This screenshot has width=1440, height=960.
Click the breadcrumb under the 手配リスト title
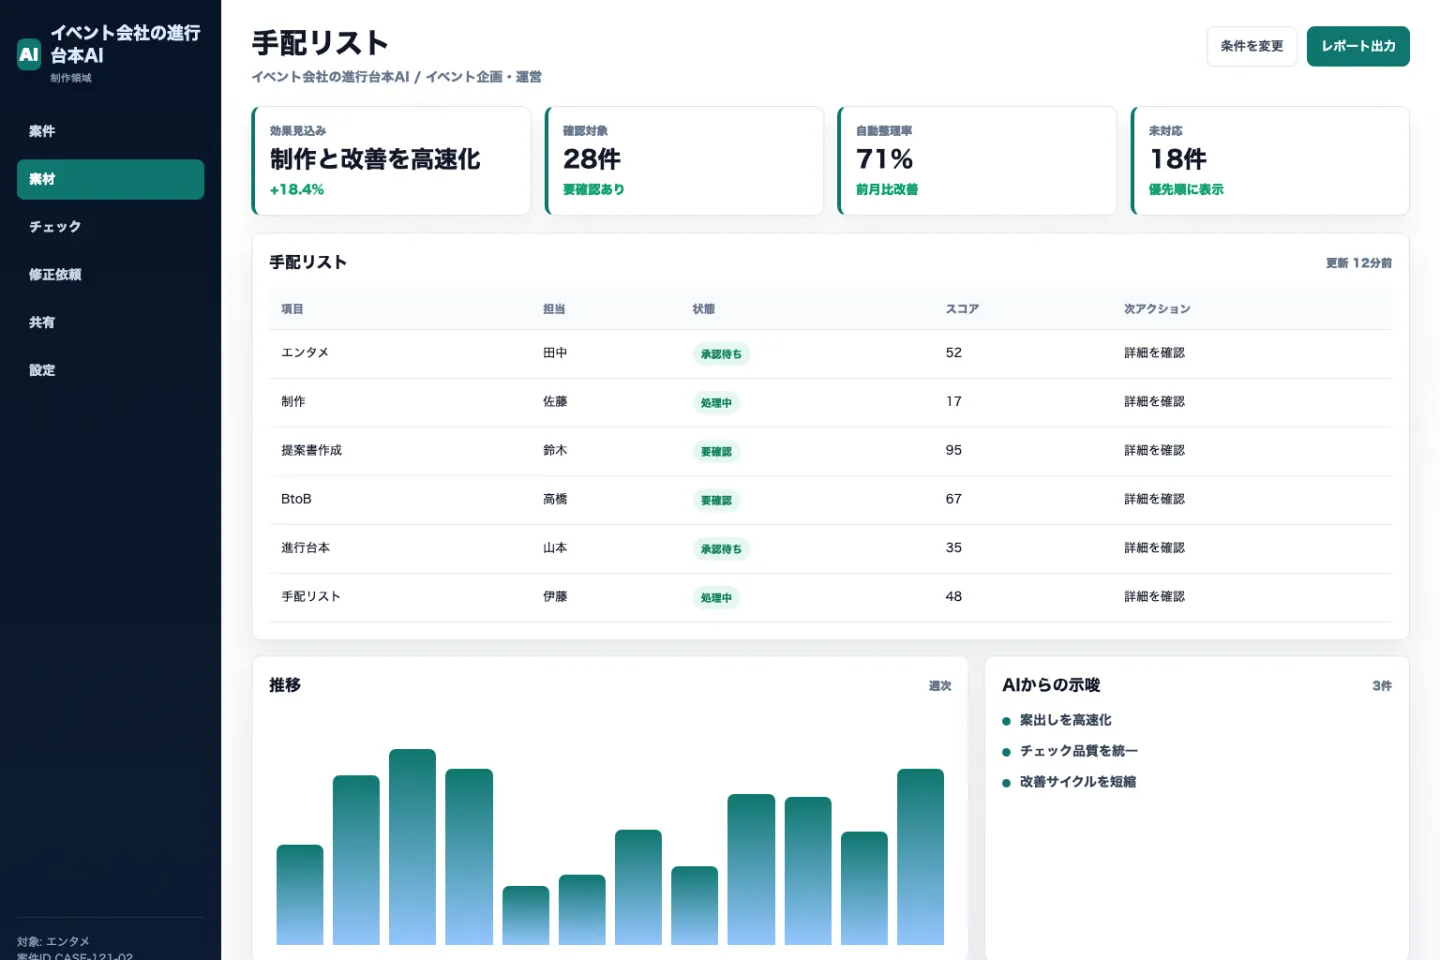click(x=396, y=77)
